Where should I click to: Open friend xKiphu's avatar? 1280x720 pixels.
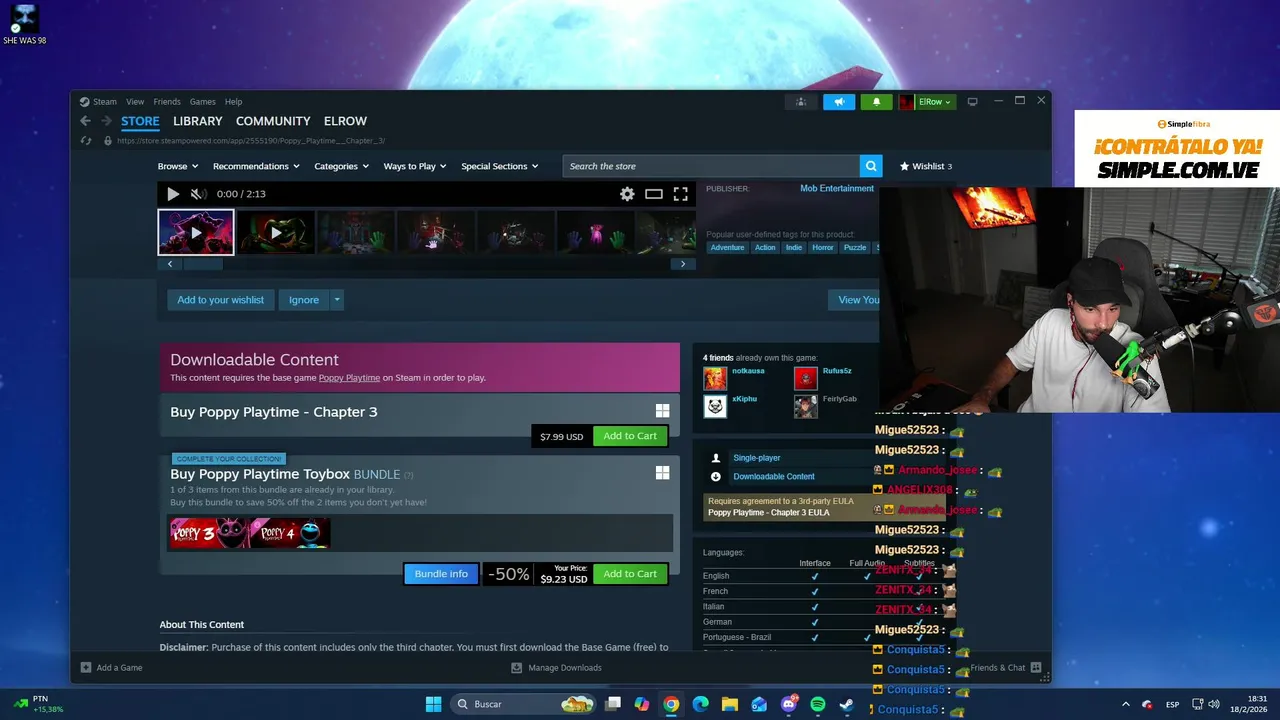[715, 406]
